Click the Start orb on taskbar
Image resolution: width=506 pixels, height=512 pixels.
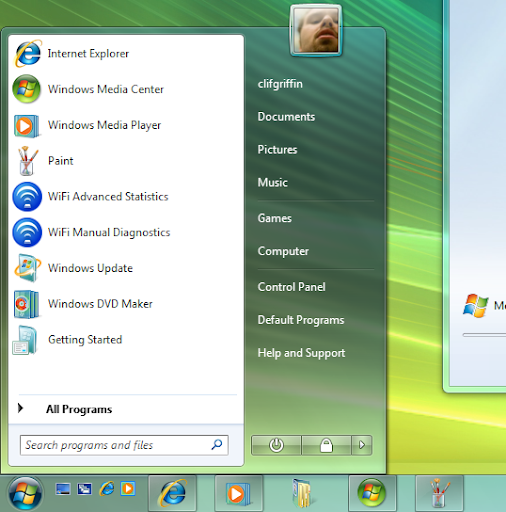tap(25, 493)
